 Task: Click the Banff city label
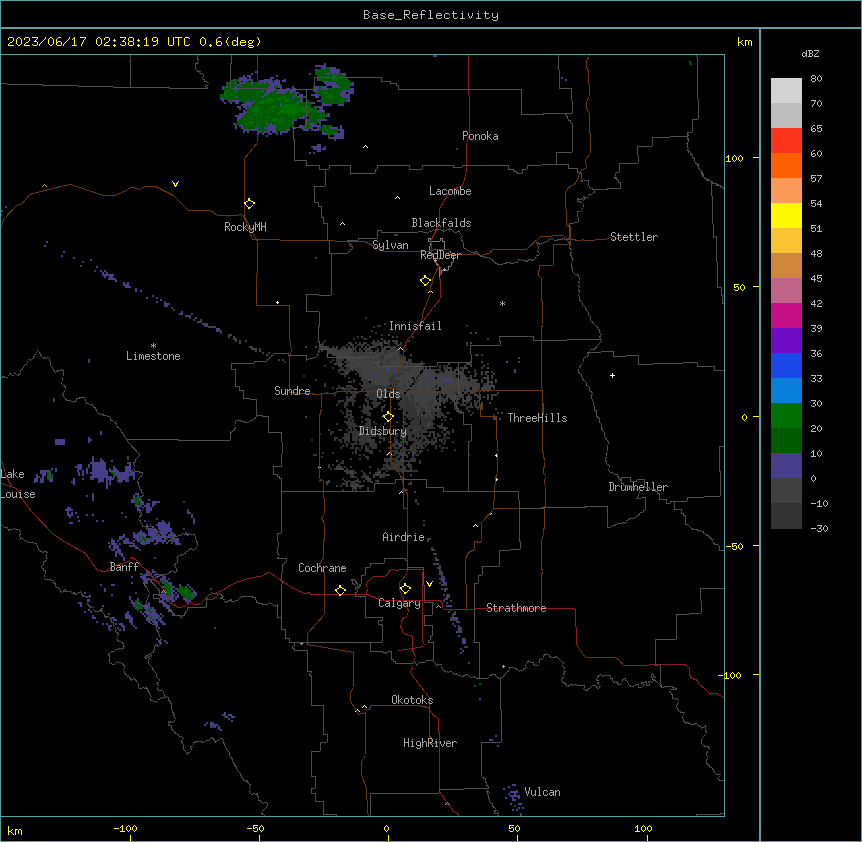coord(124,567)
